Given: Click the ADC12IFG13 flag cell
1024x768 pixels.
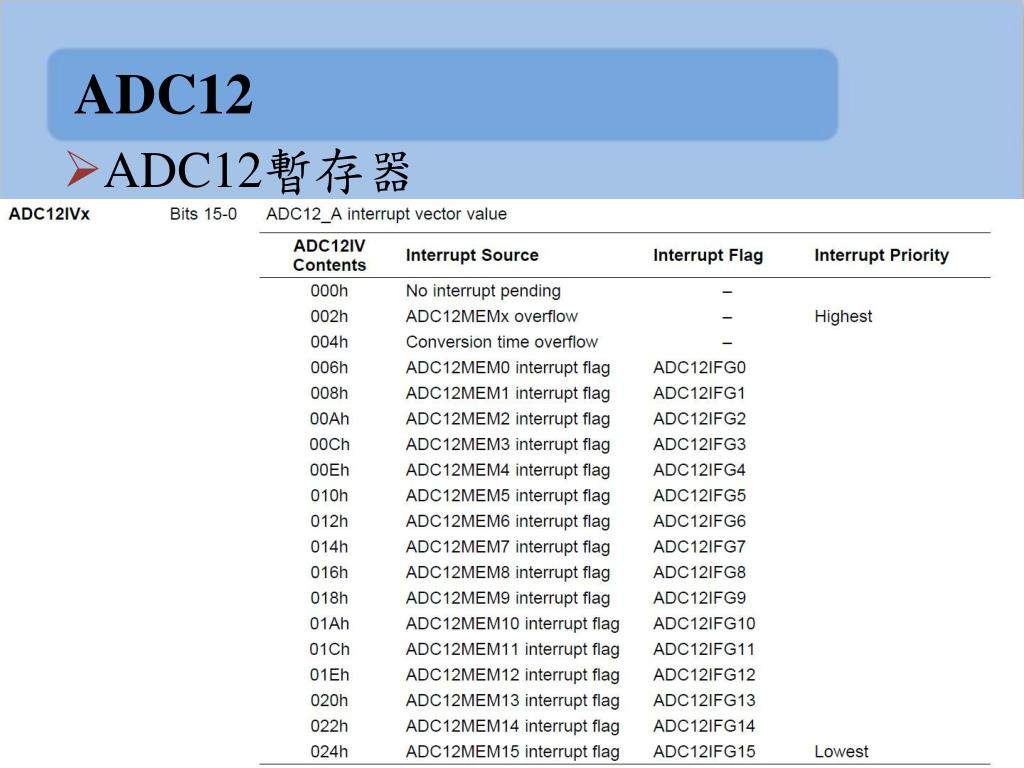Looking at the screenshot, I should click(x=704, y=700).
